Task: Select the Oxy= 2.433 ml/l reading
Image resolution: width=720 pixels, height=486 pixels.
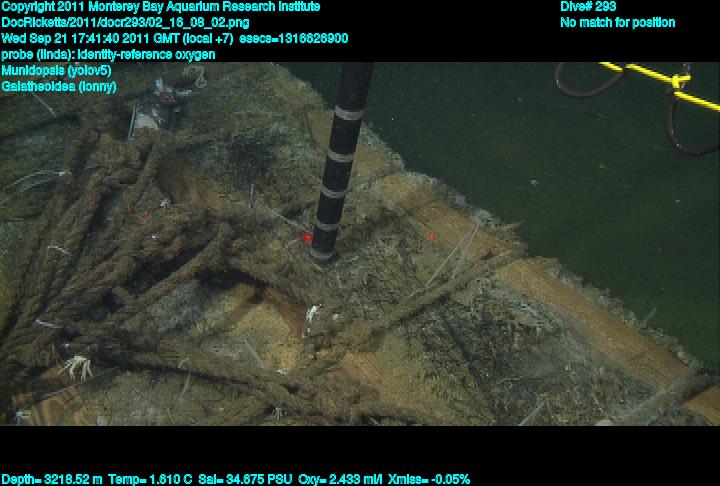Action: (340, 480)
